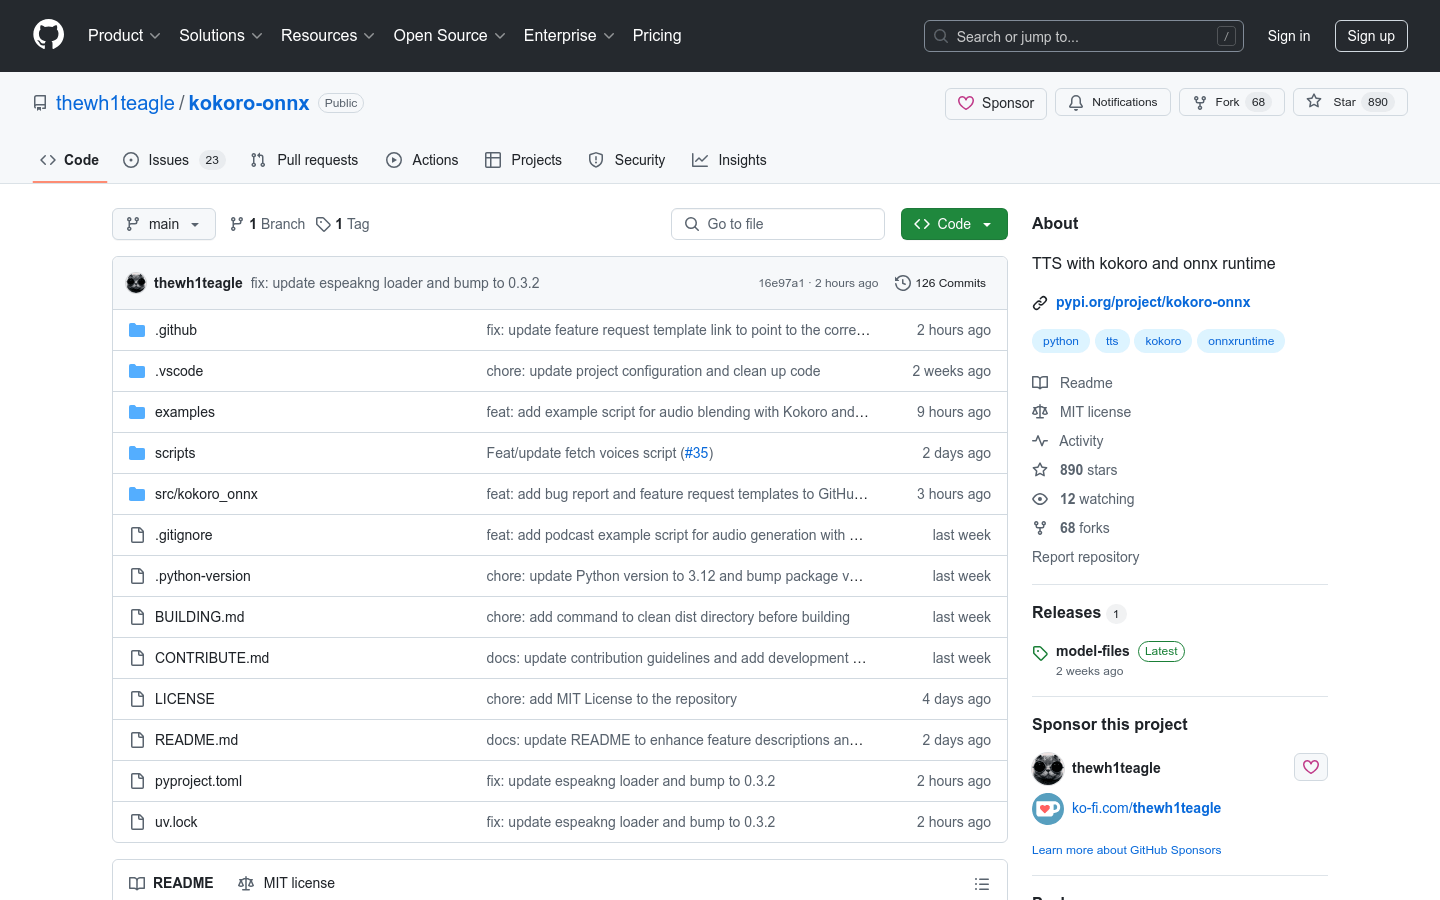
Task: Toggle Notifications for this repository
Action: (x=1112, y=102)
